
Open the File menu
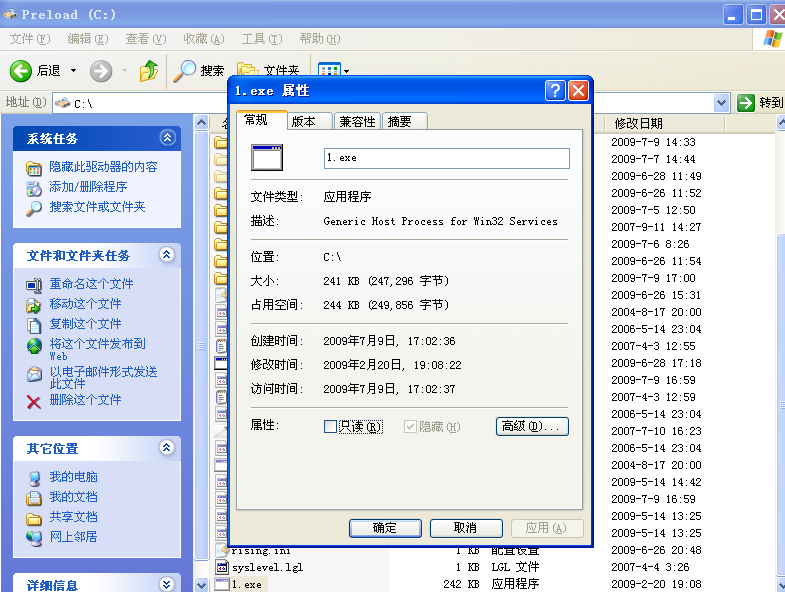30,39
